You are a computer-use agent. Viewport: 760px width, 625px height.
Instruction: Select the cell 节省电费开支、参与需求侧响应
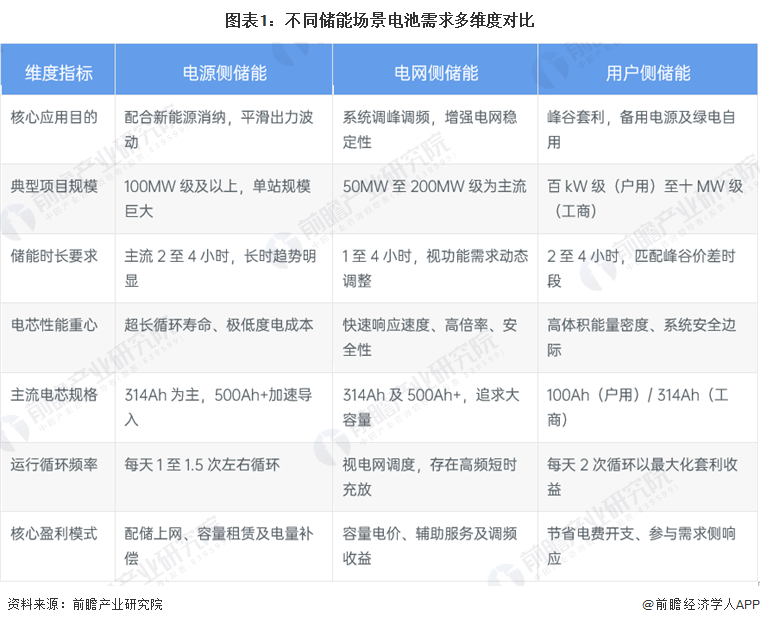coord(641,545)
